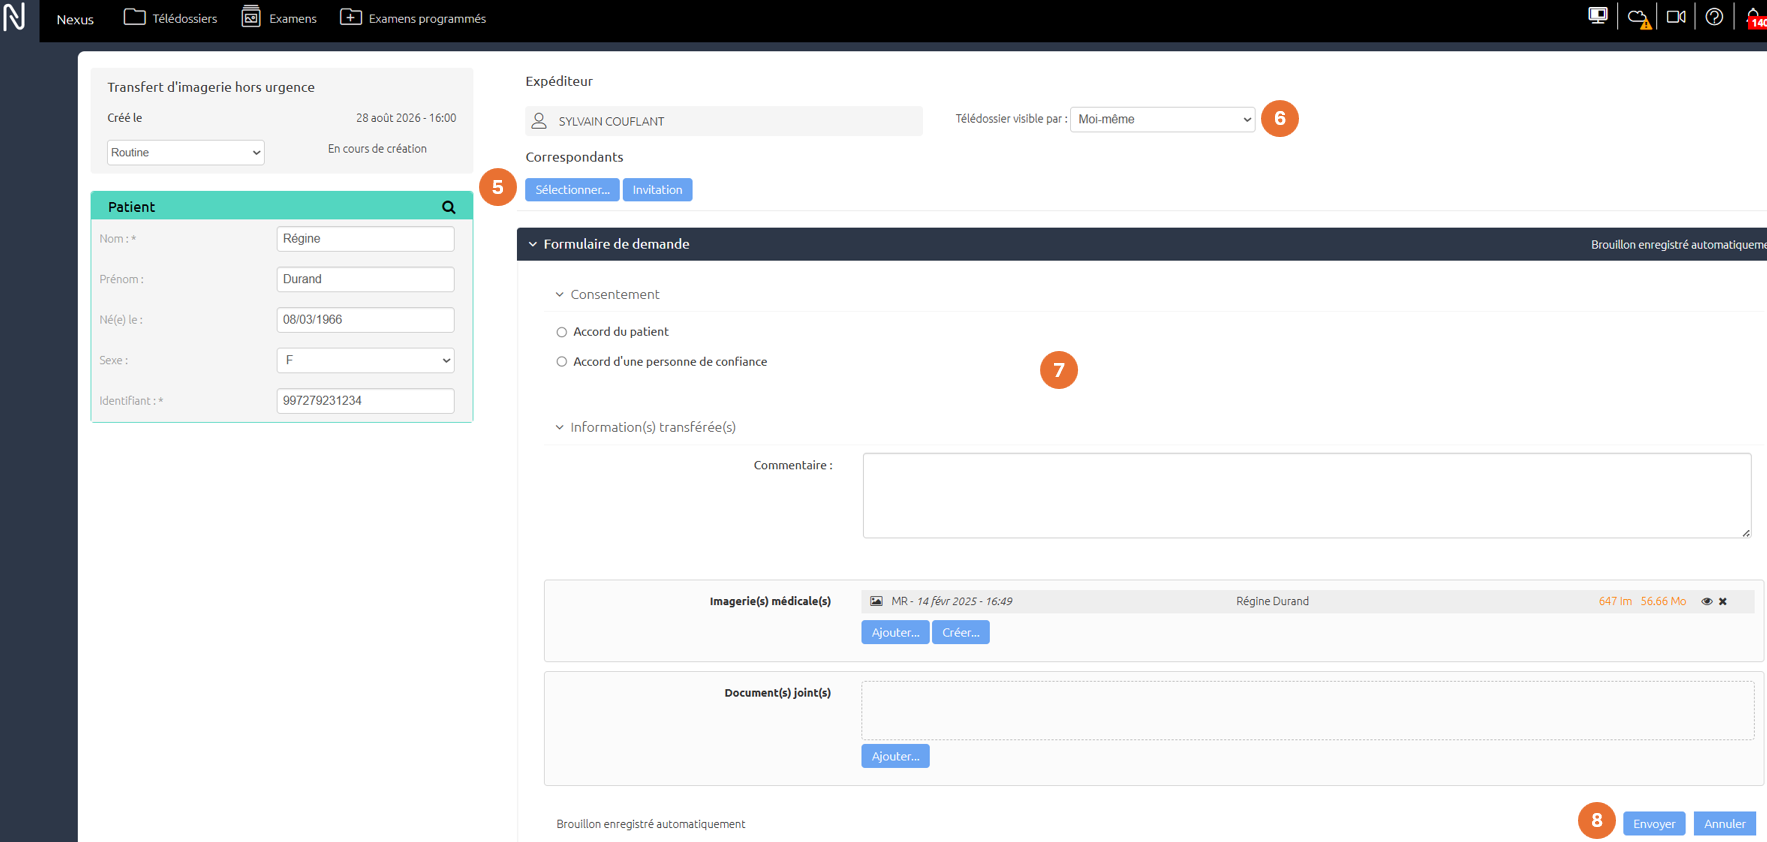
Task: Open the Examens menu
Action: (x=279, y=18)
